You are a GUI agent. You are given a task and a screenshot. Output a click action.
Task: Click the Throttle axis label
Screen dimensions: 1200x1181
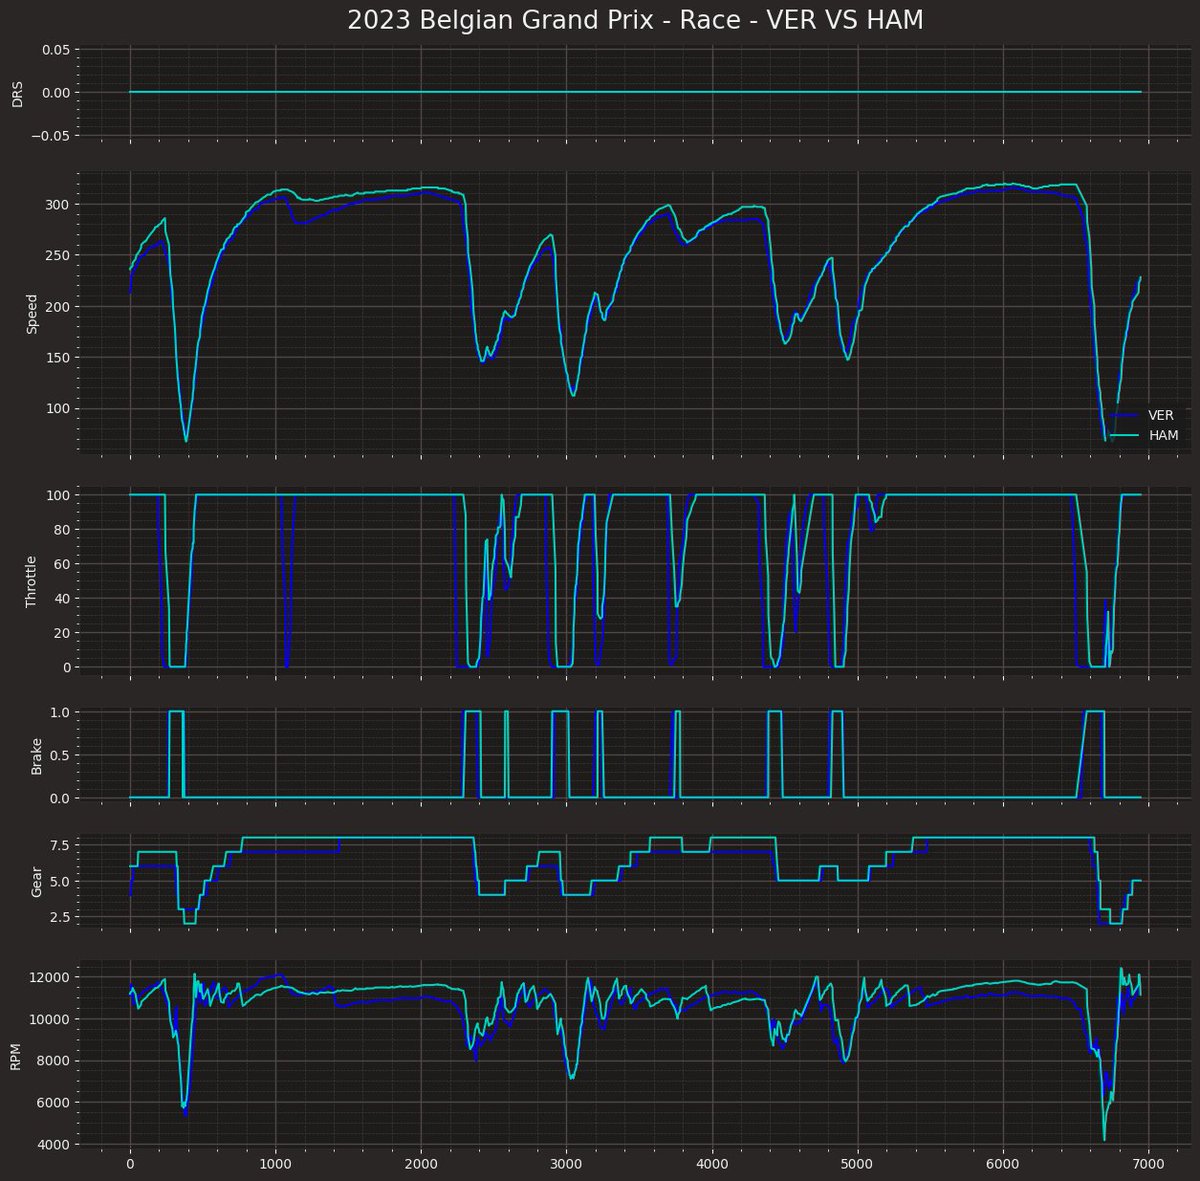(32, 582)
